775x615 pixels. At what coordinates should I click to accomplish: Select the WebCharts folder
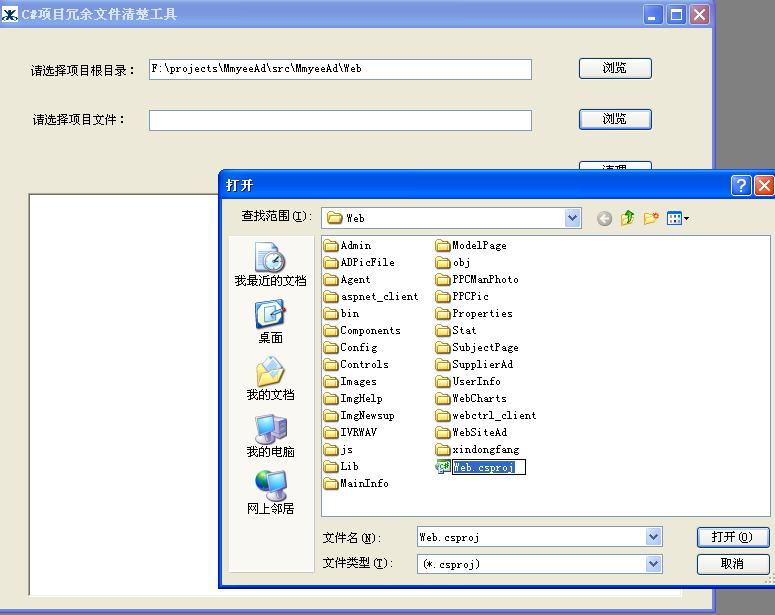click(x=478, y=399)
